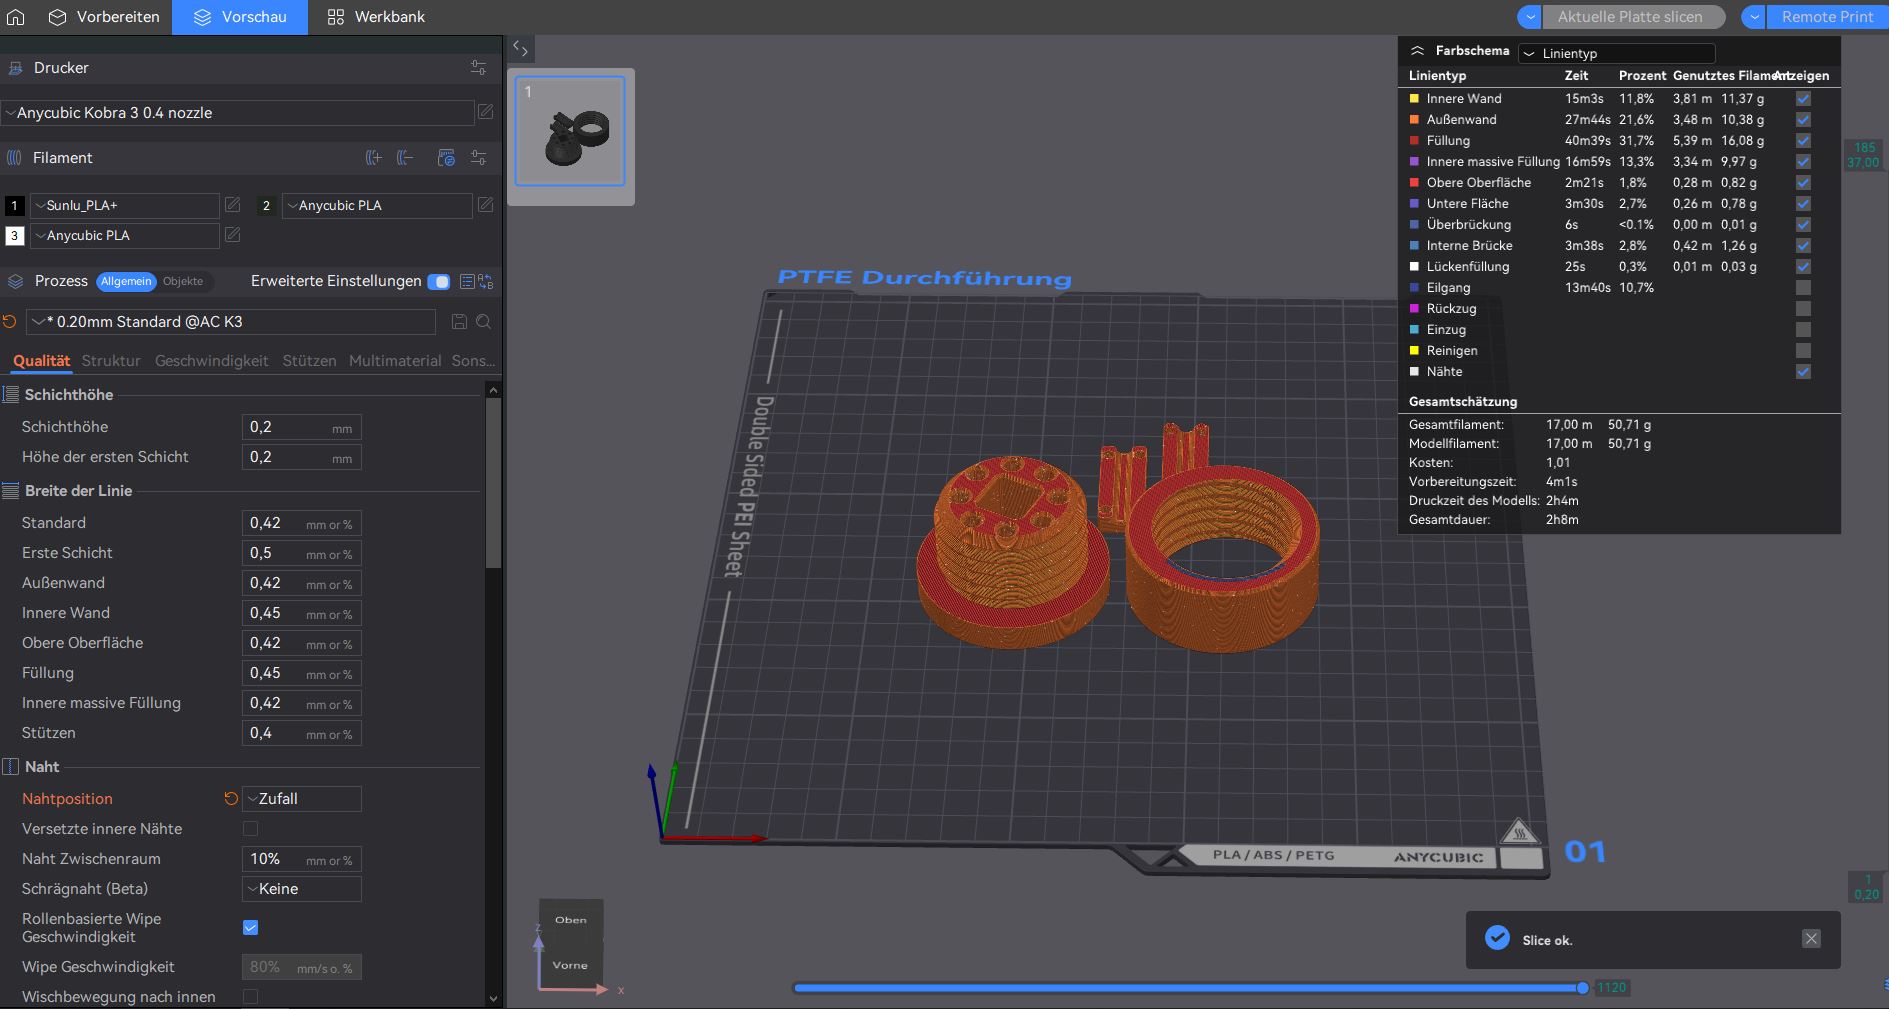Edit the Sunlu_PLA+ filament preset
Image resolution: width=1889 pixels, height=1009 pixels.
[232, 205]
